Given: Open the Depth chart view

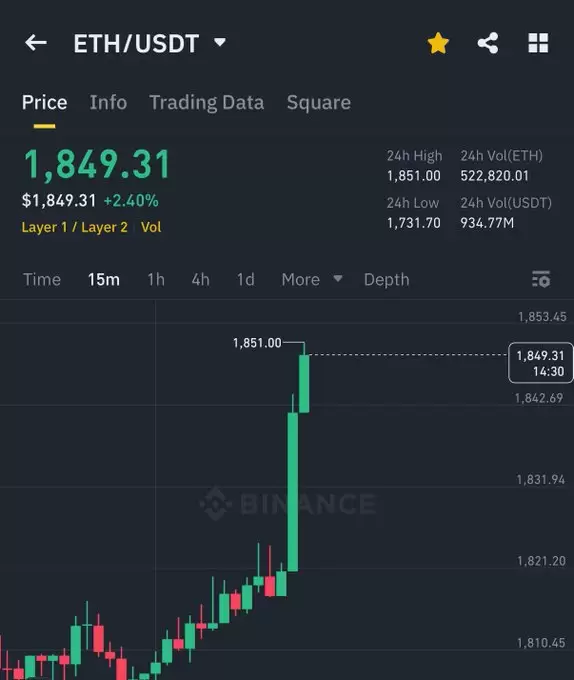Looking at the screenshot, I should 386,279.
